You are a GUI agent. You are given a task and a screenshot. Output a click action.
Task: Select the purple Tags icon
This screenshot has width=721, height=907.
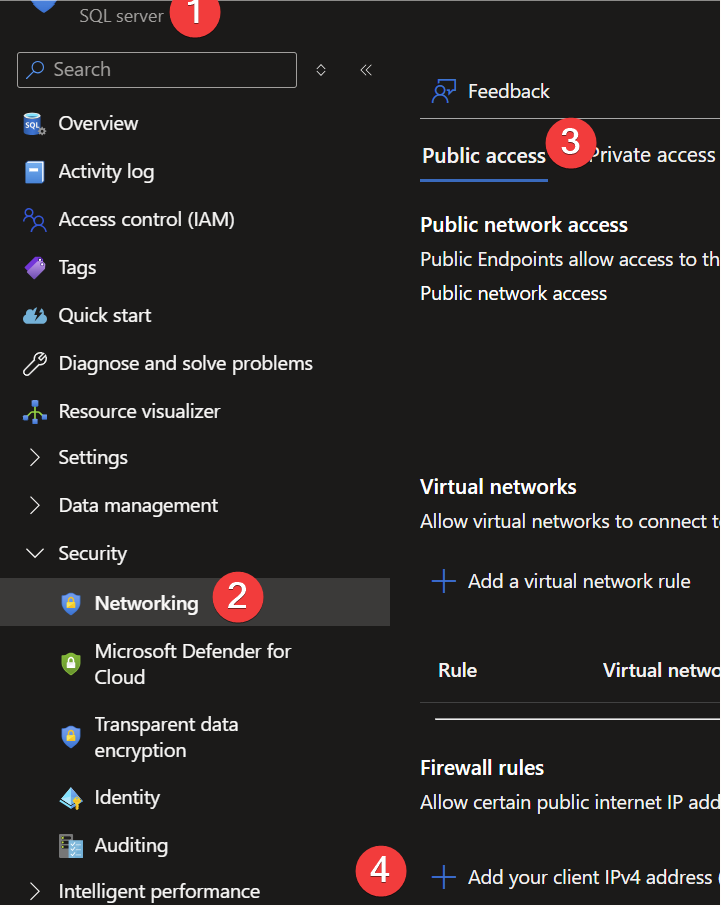pyautogui.click(x=35, y=268)
